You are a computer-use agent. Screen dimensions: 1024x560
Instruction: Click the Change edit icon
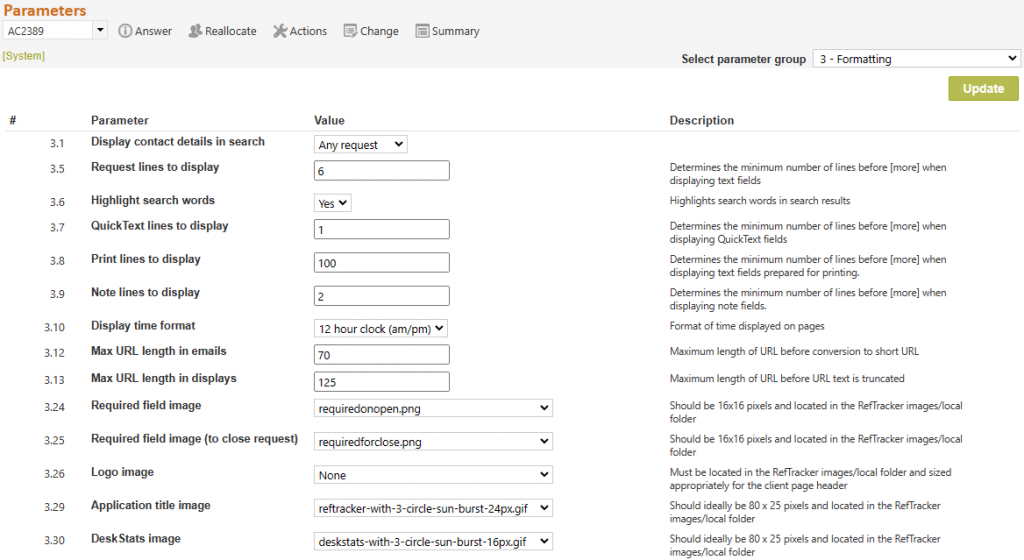point(350,31)
